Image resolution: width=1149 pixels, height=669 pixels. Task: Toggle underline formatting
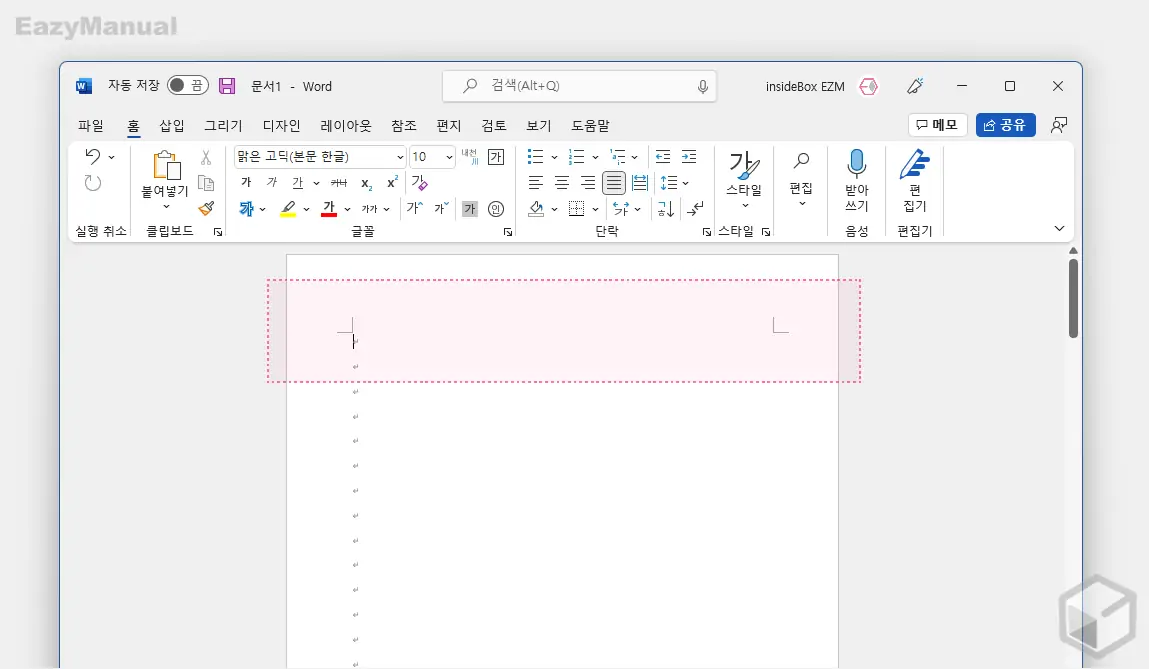point(298,182)
